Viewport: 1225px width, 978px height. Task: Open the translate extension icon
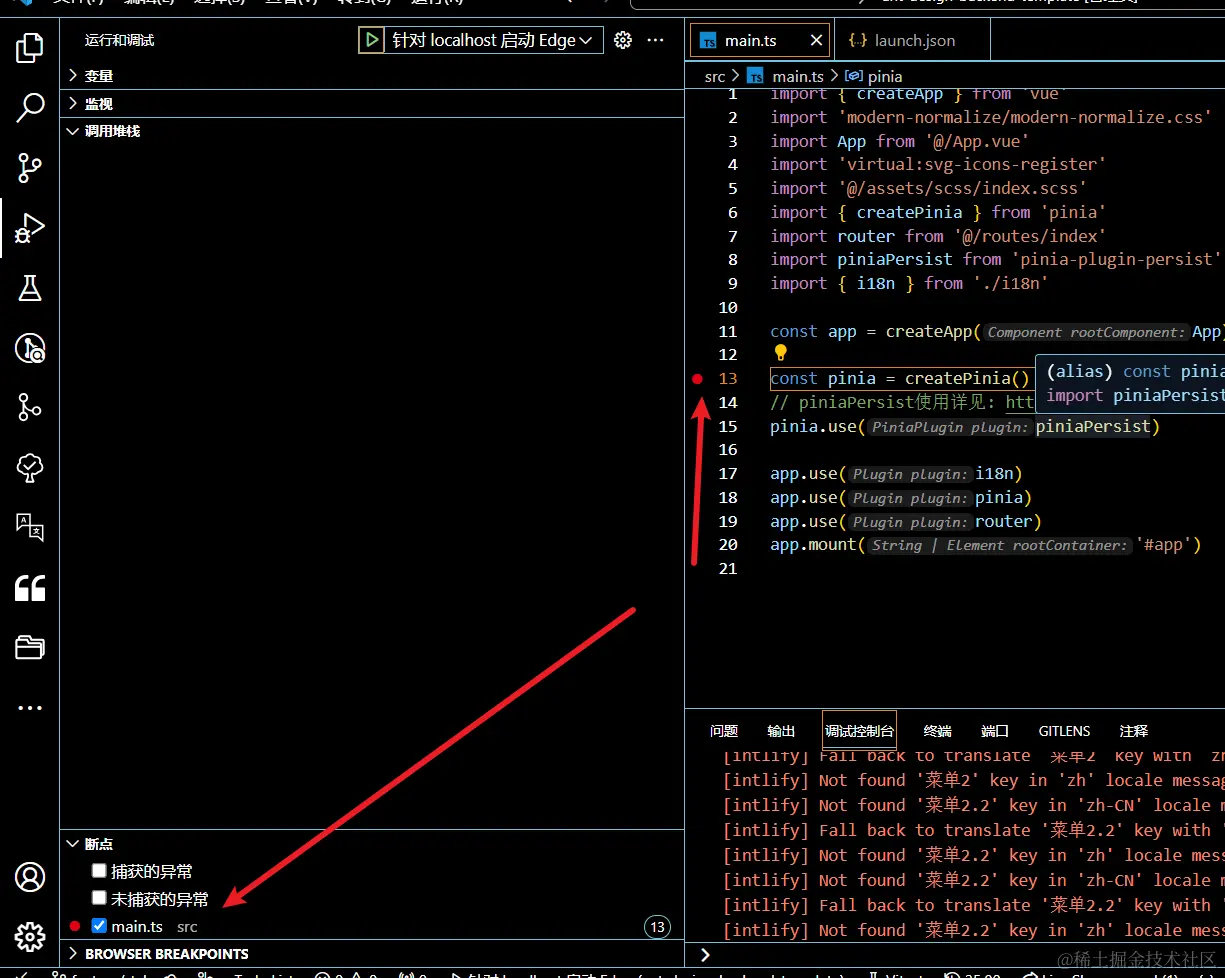[x=30, y=527]
